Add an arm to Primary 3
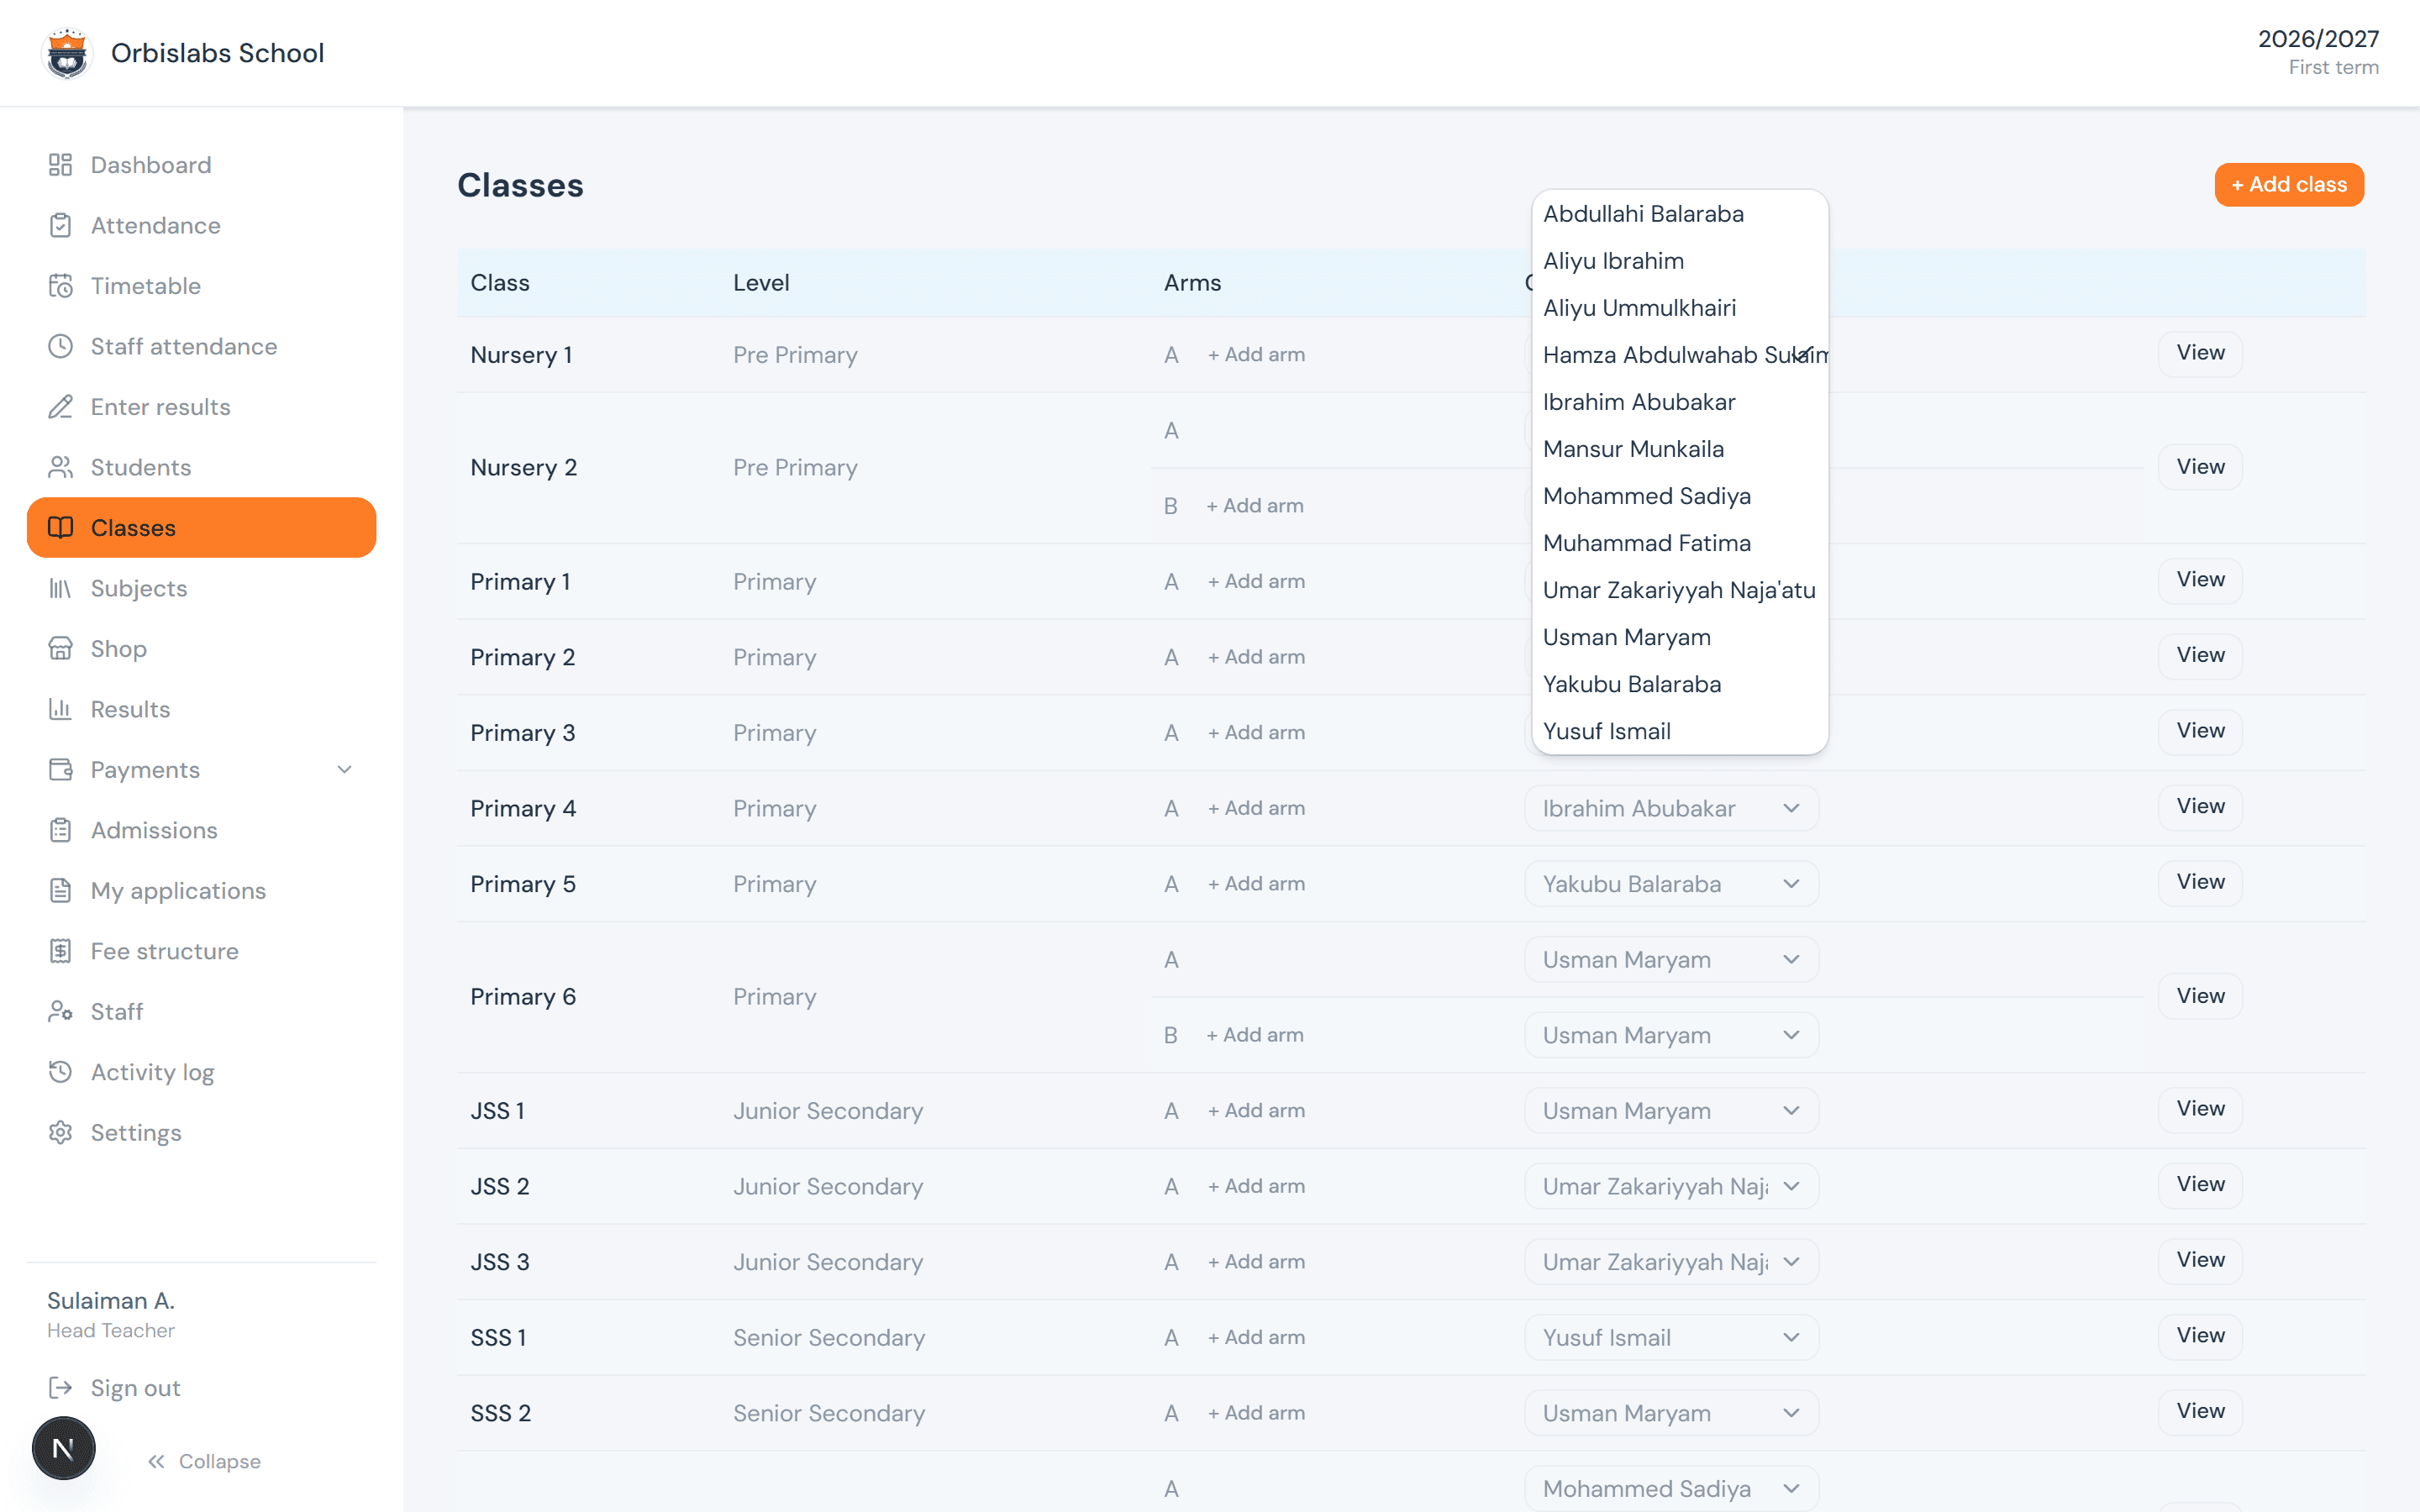Viewport: 2420px width, 1512px height. click(x=1256, y=733)
